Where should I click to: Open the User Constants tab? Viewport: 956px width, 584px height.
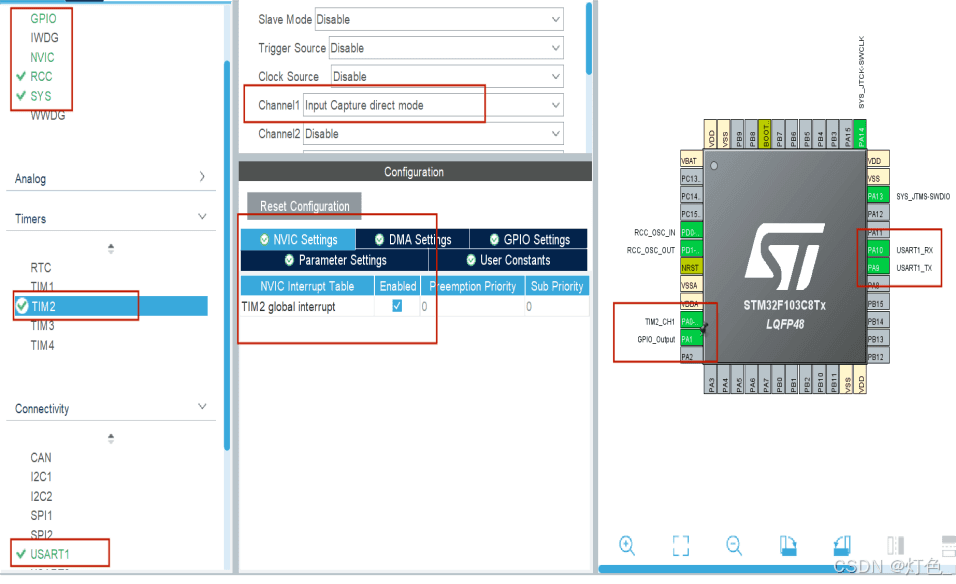(508, 260)
